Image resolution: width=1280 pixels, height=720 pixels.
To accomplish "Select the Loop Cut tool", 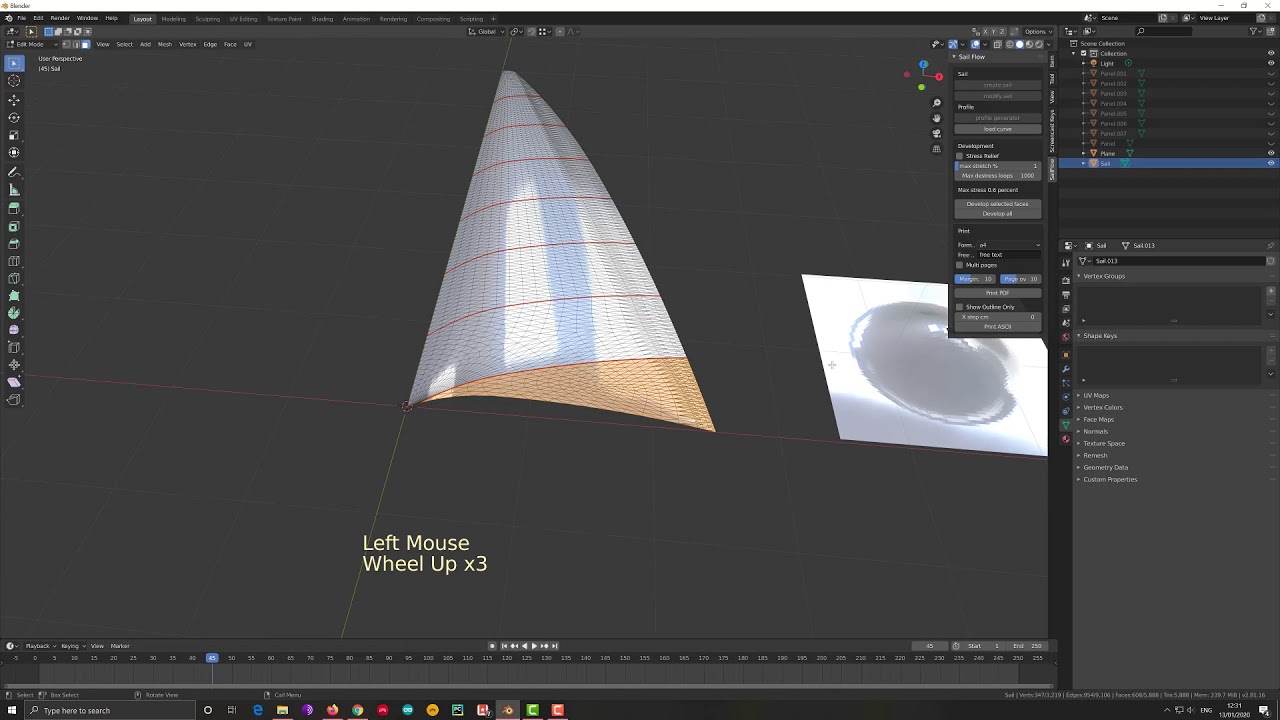I will [14, 261].
